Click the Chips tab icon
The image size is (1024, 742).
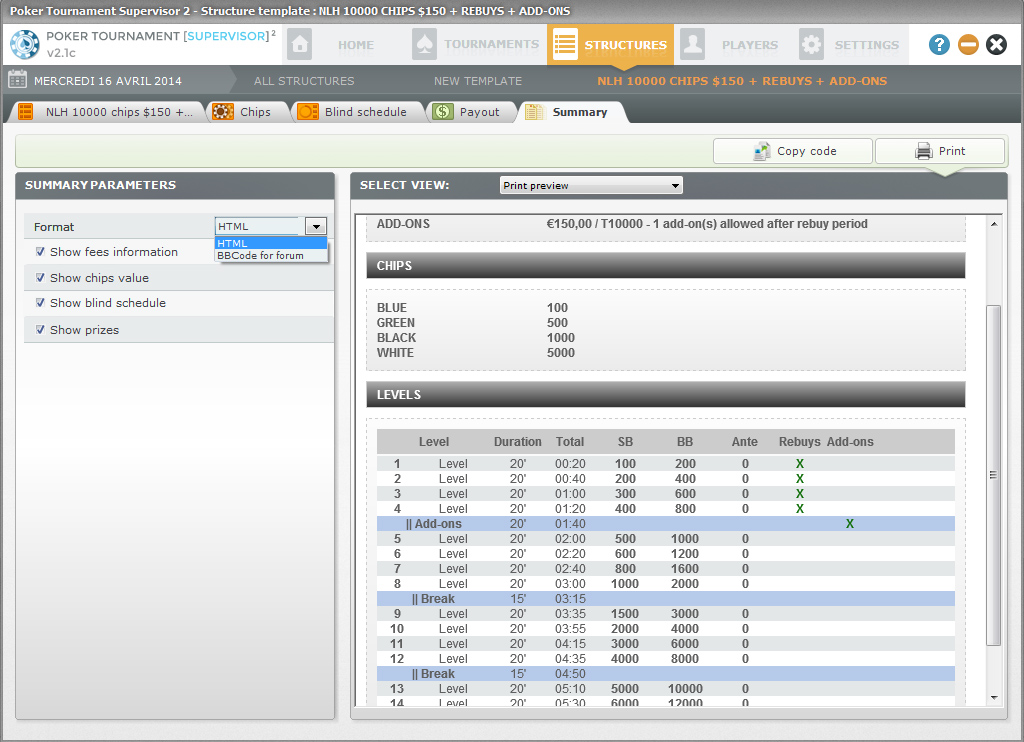coord(223,112)
